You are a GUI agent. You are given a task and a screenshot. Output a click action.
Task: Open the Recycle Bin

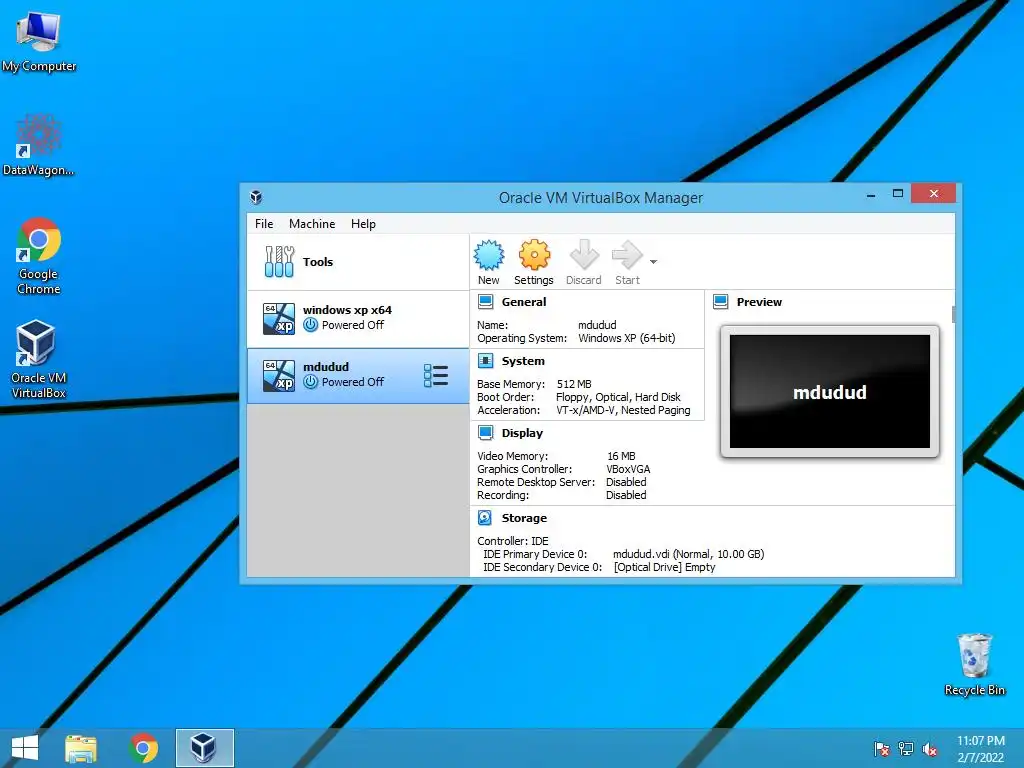coord(974,664)
